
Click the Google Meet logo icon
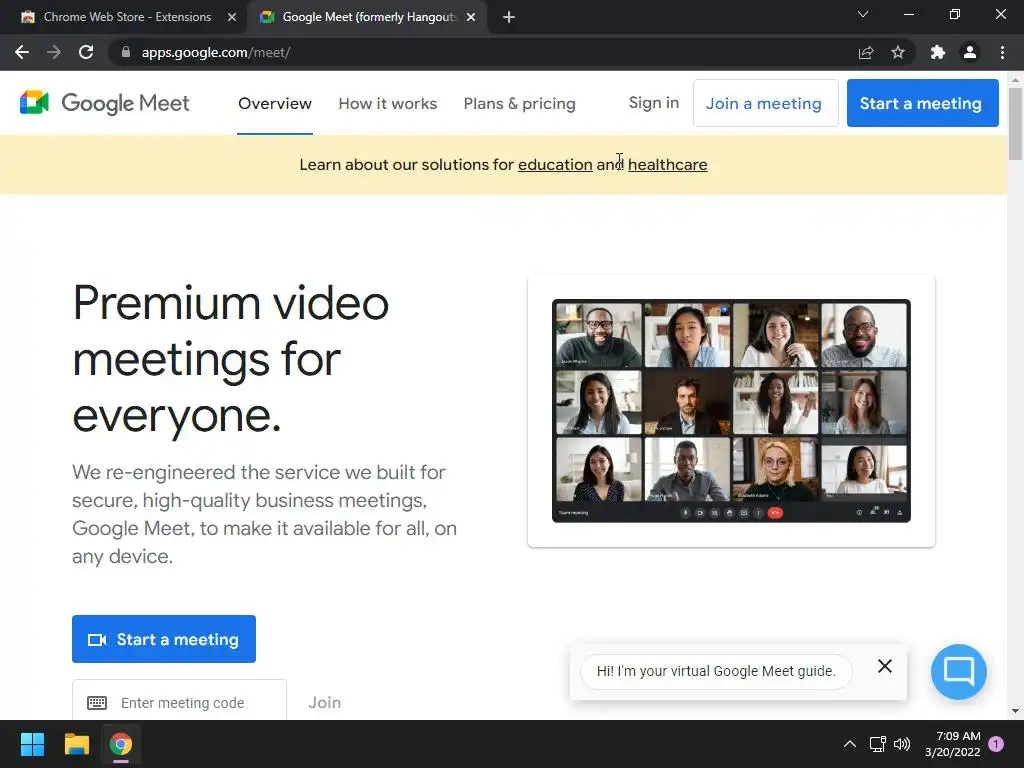click(35, 103)
